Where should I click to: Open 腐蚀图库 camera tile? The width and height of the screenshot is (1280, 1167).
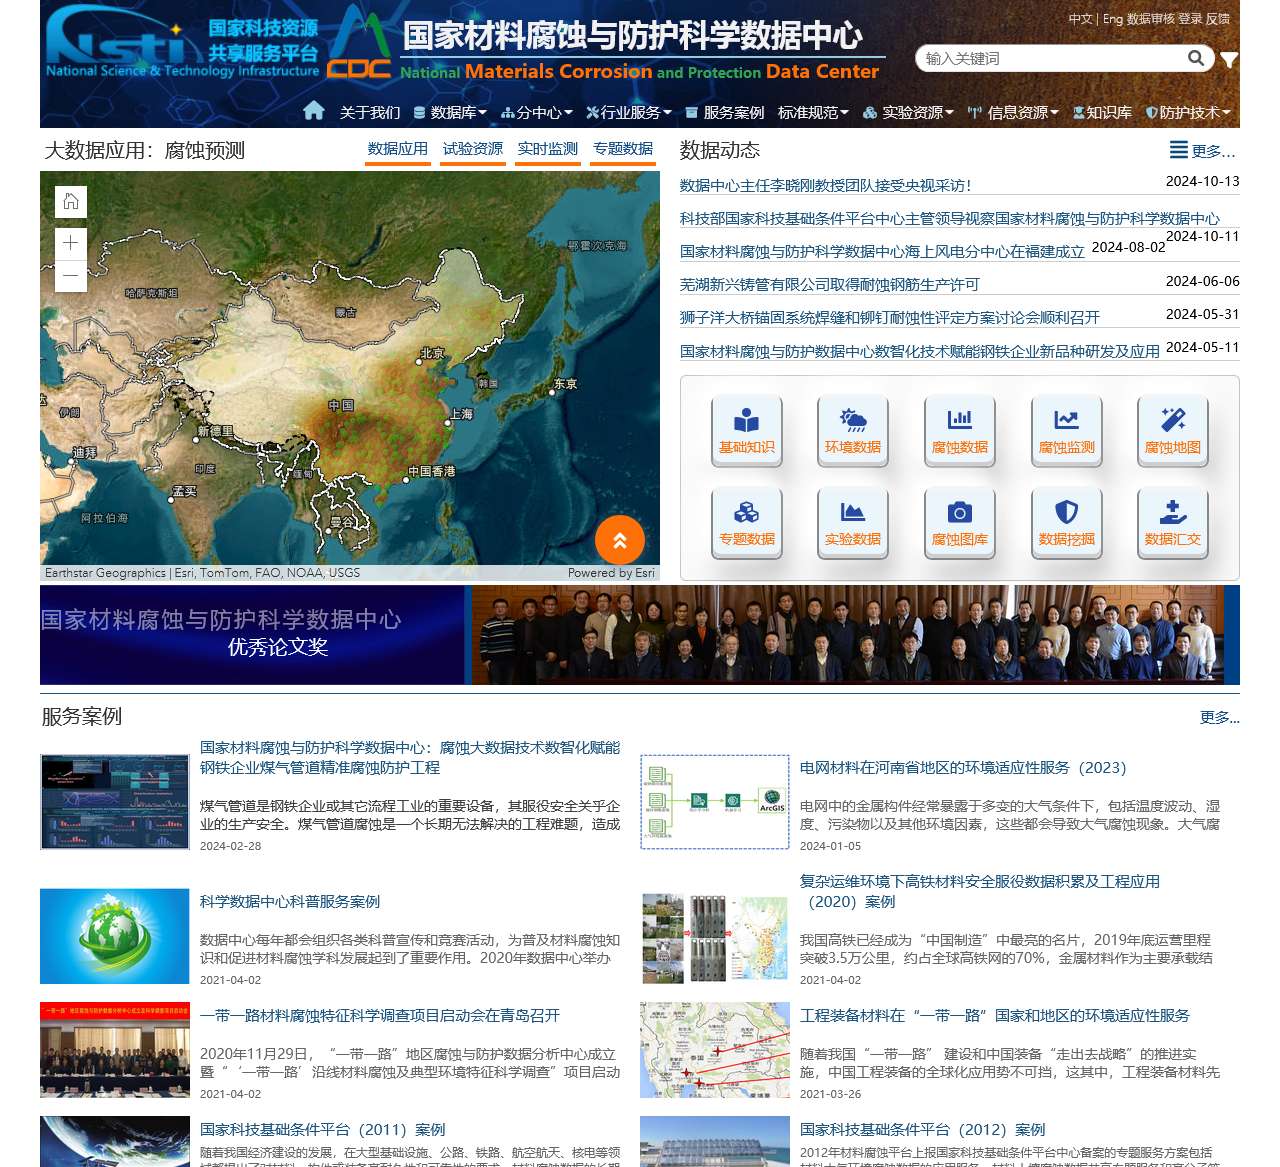point(960,522)
